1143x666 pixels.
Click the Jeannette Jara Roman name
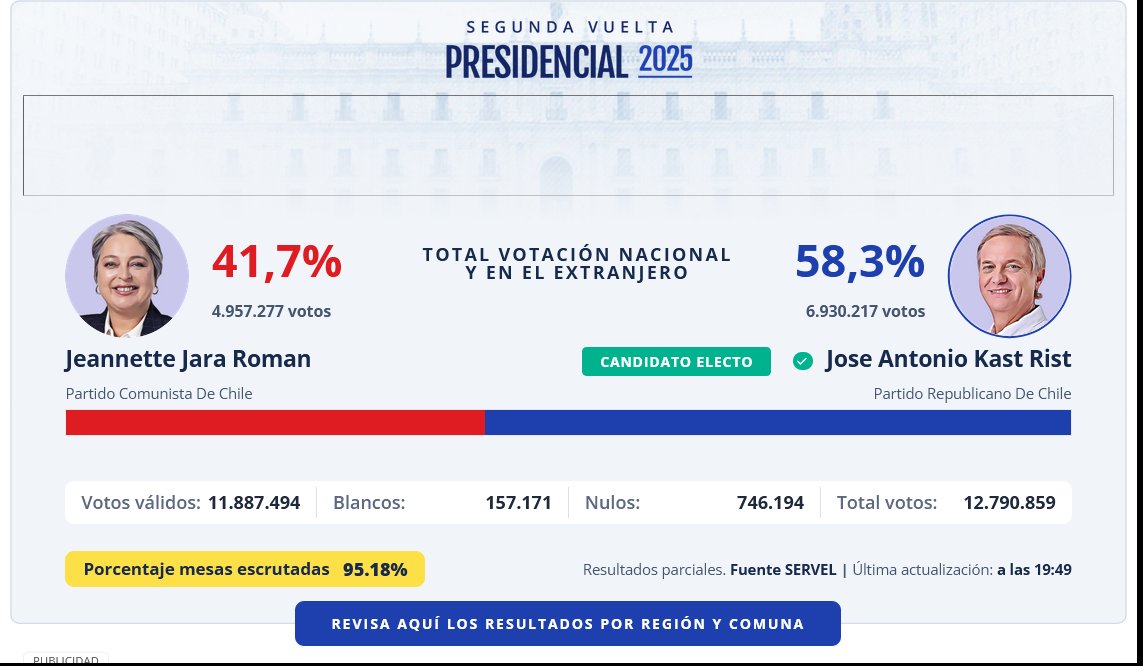(x=188, y=359)
